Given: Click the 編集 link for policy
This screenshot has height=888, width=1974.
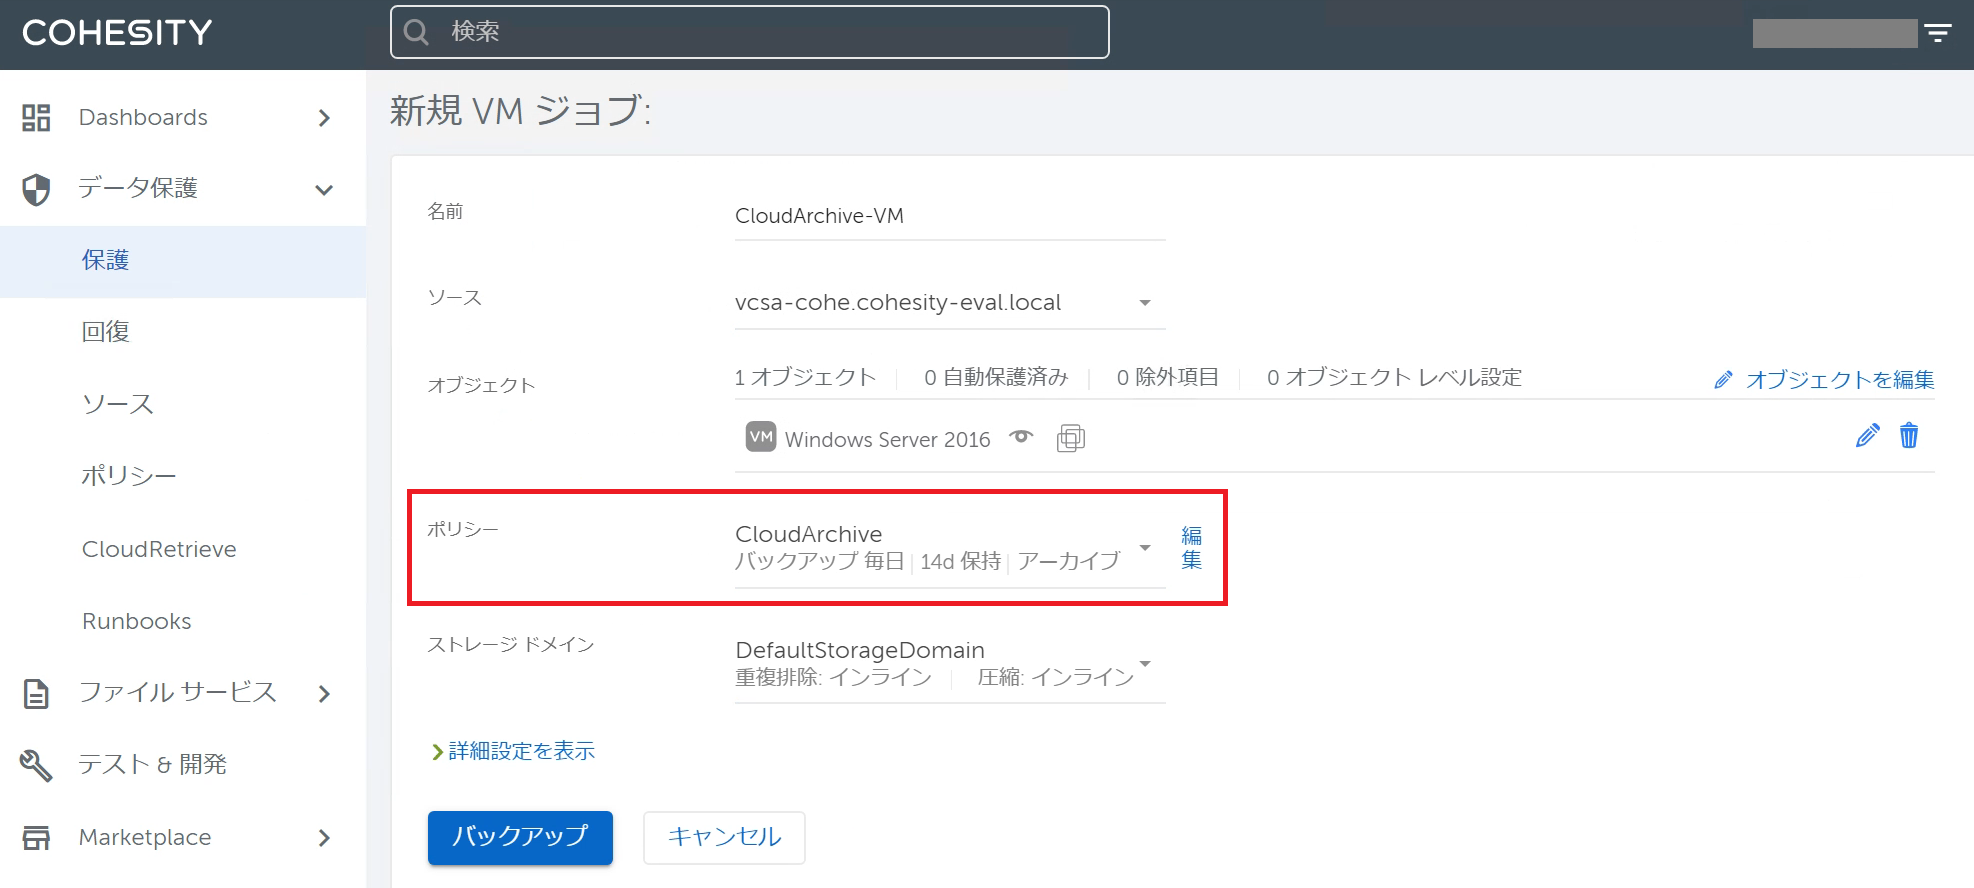Looking at the screenshot, I should coord(1192,548).
